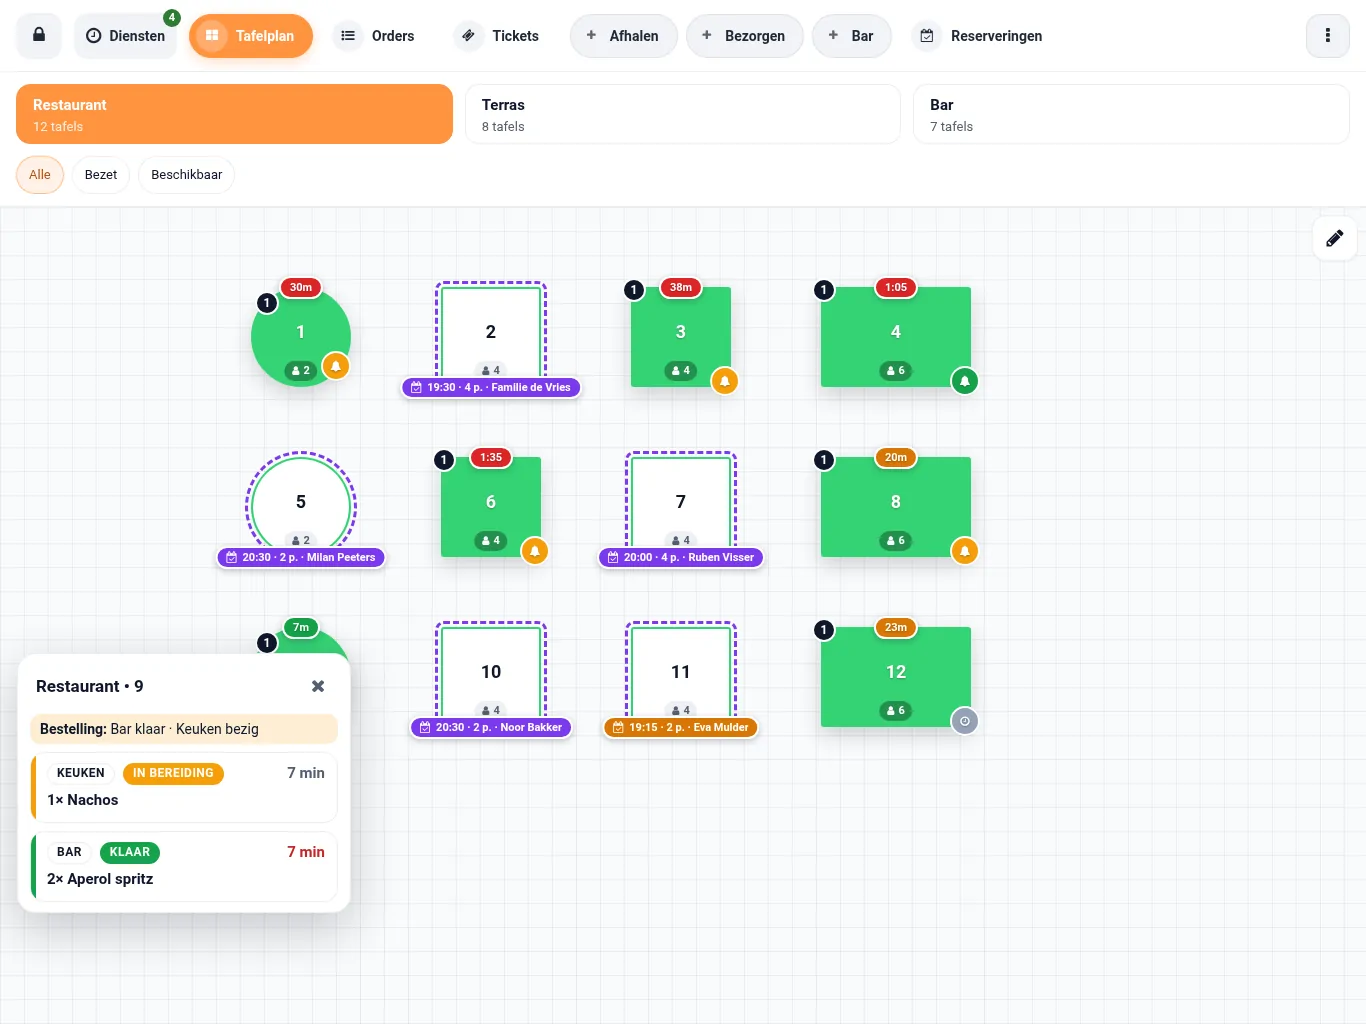
Task: Click the green bell on table 4
Action: [x=965, y=381]
